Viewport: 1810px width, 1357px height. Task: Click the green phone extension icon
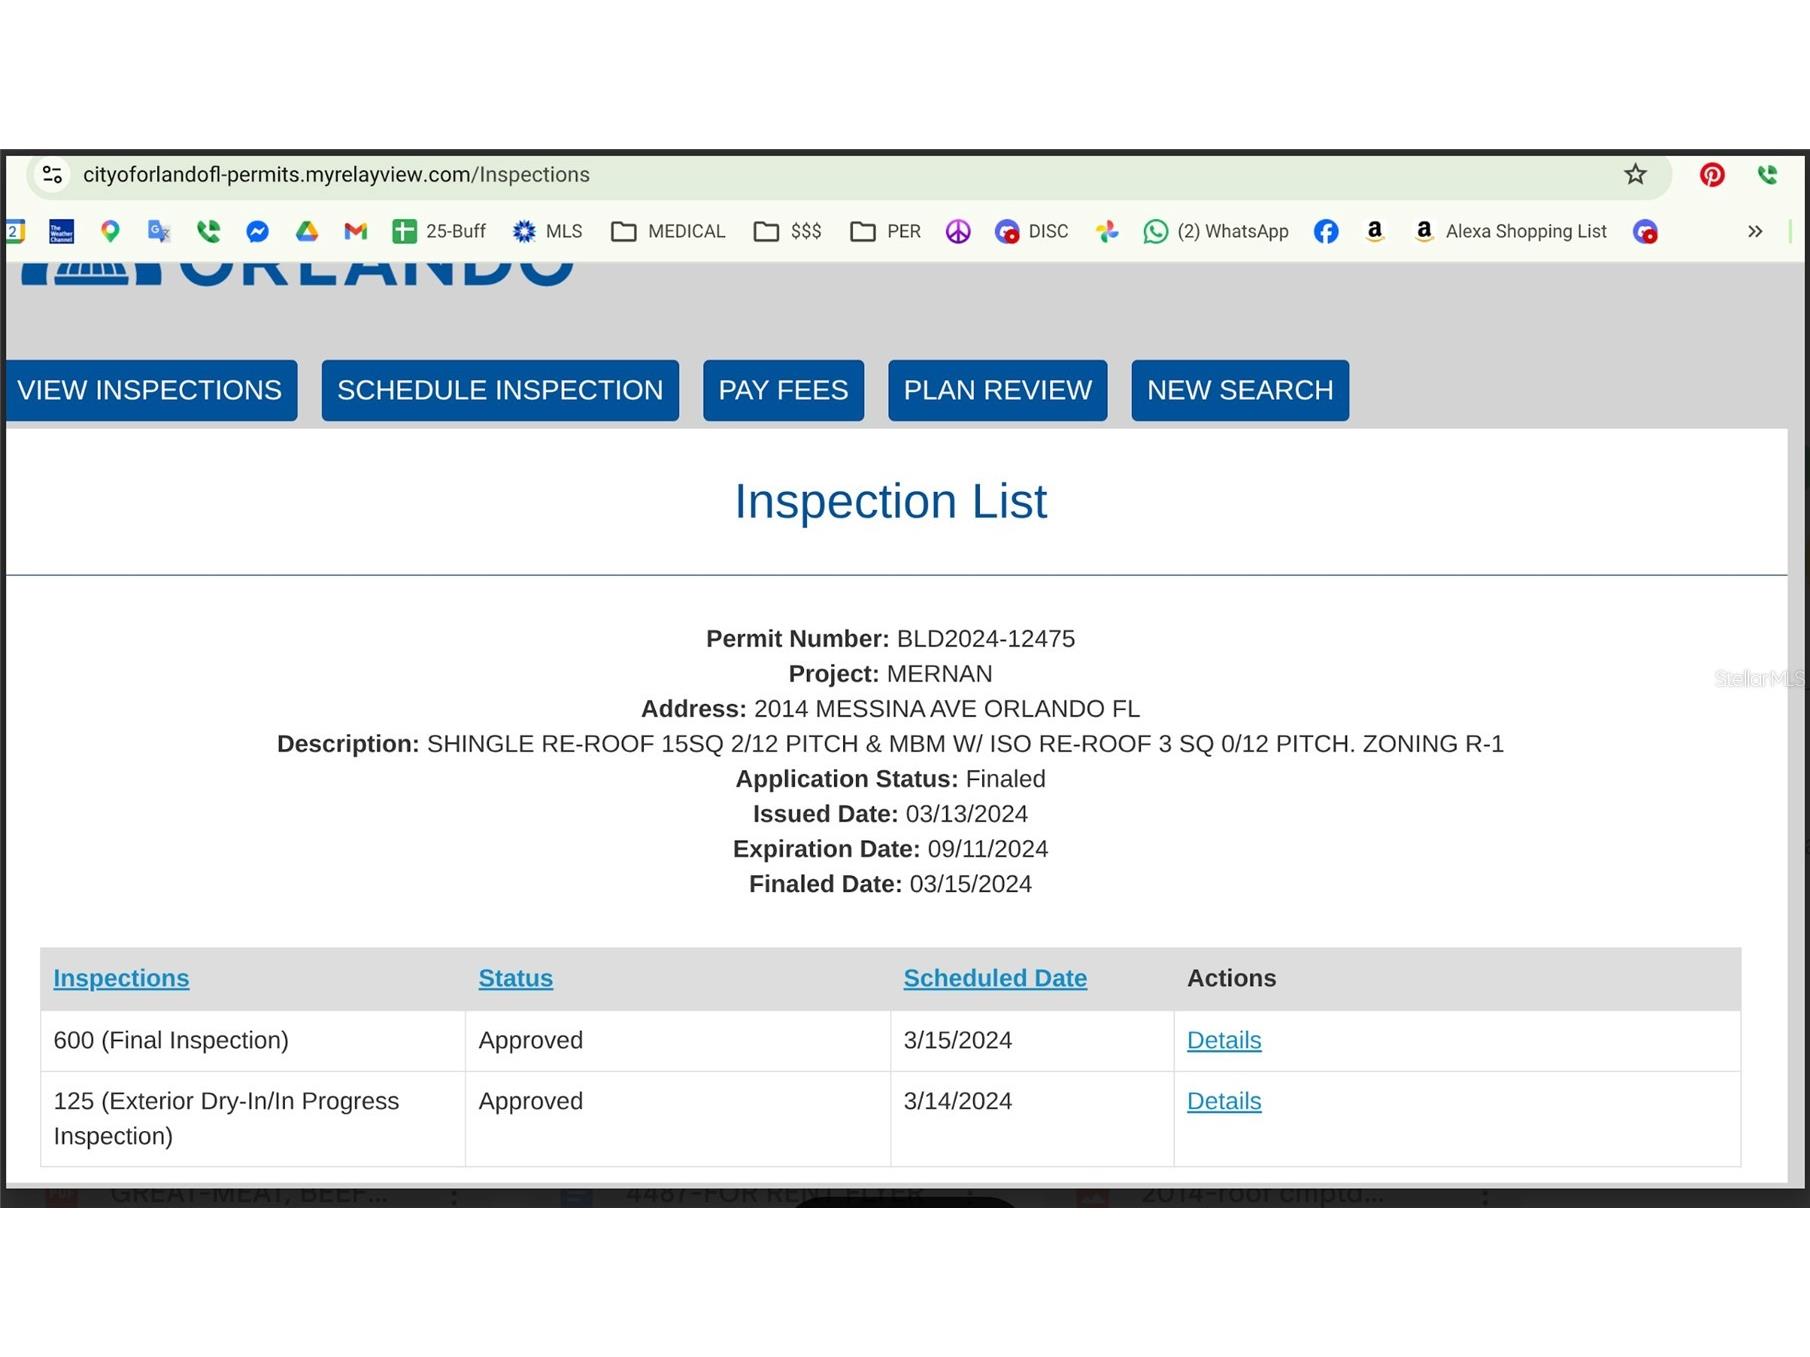pos(1767,175)
